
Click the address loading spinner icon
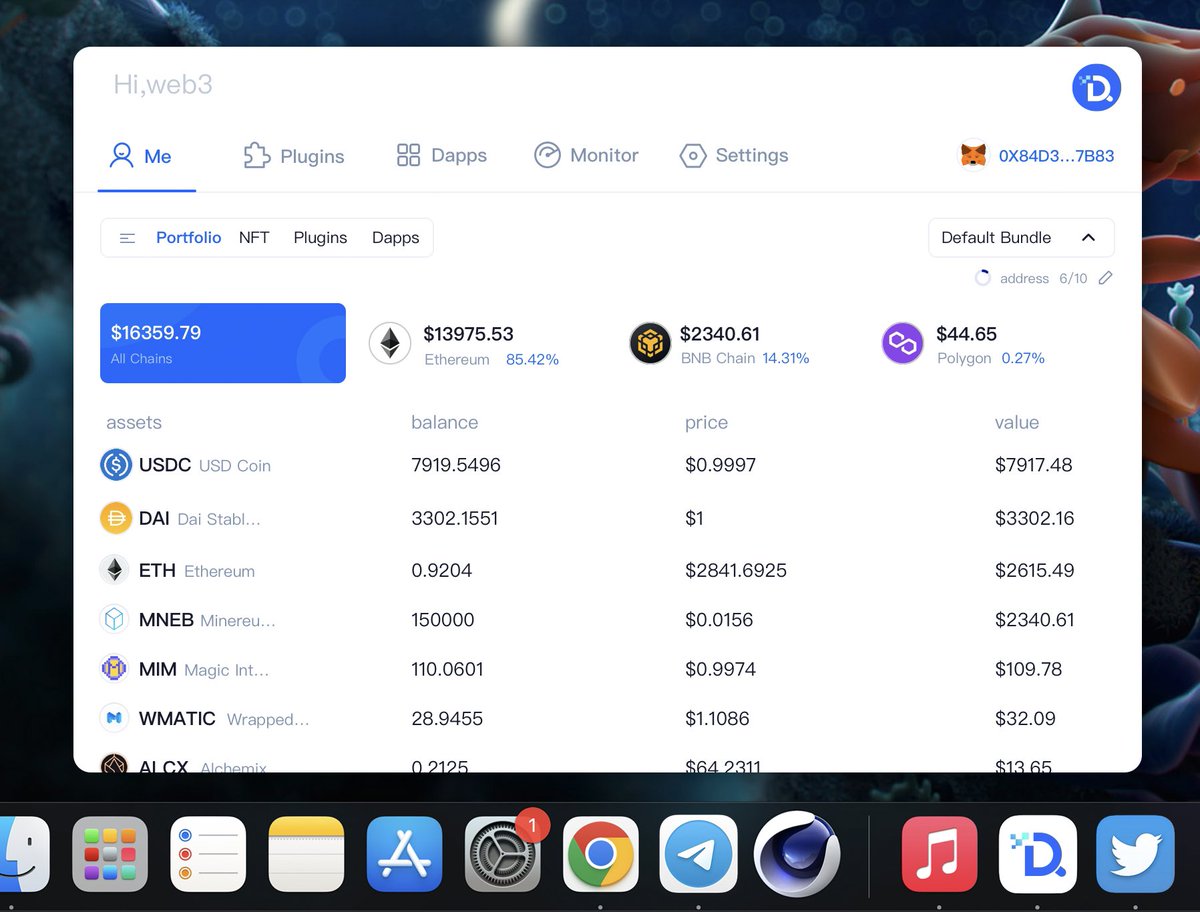pos(983,278)
